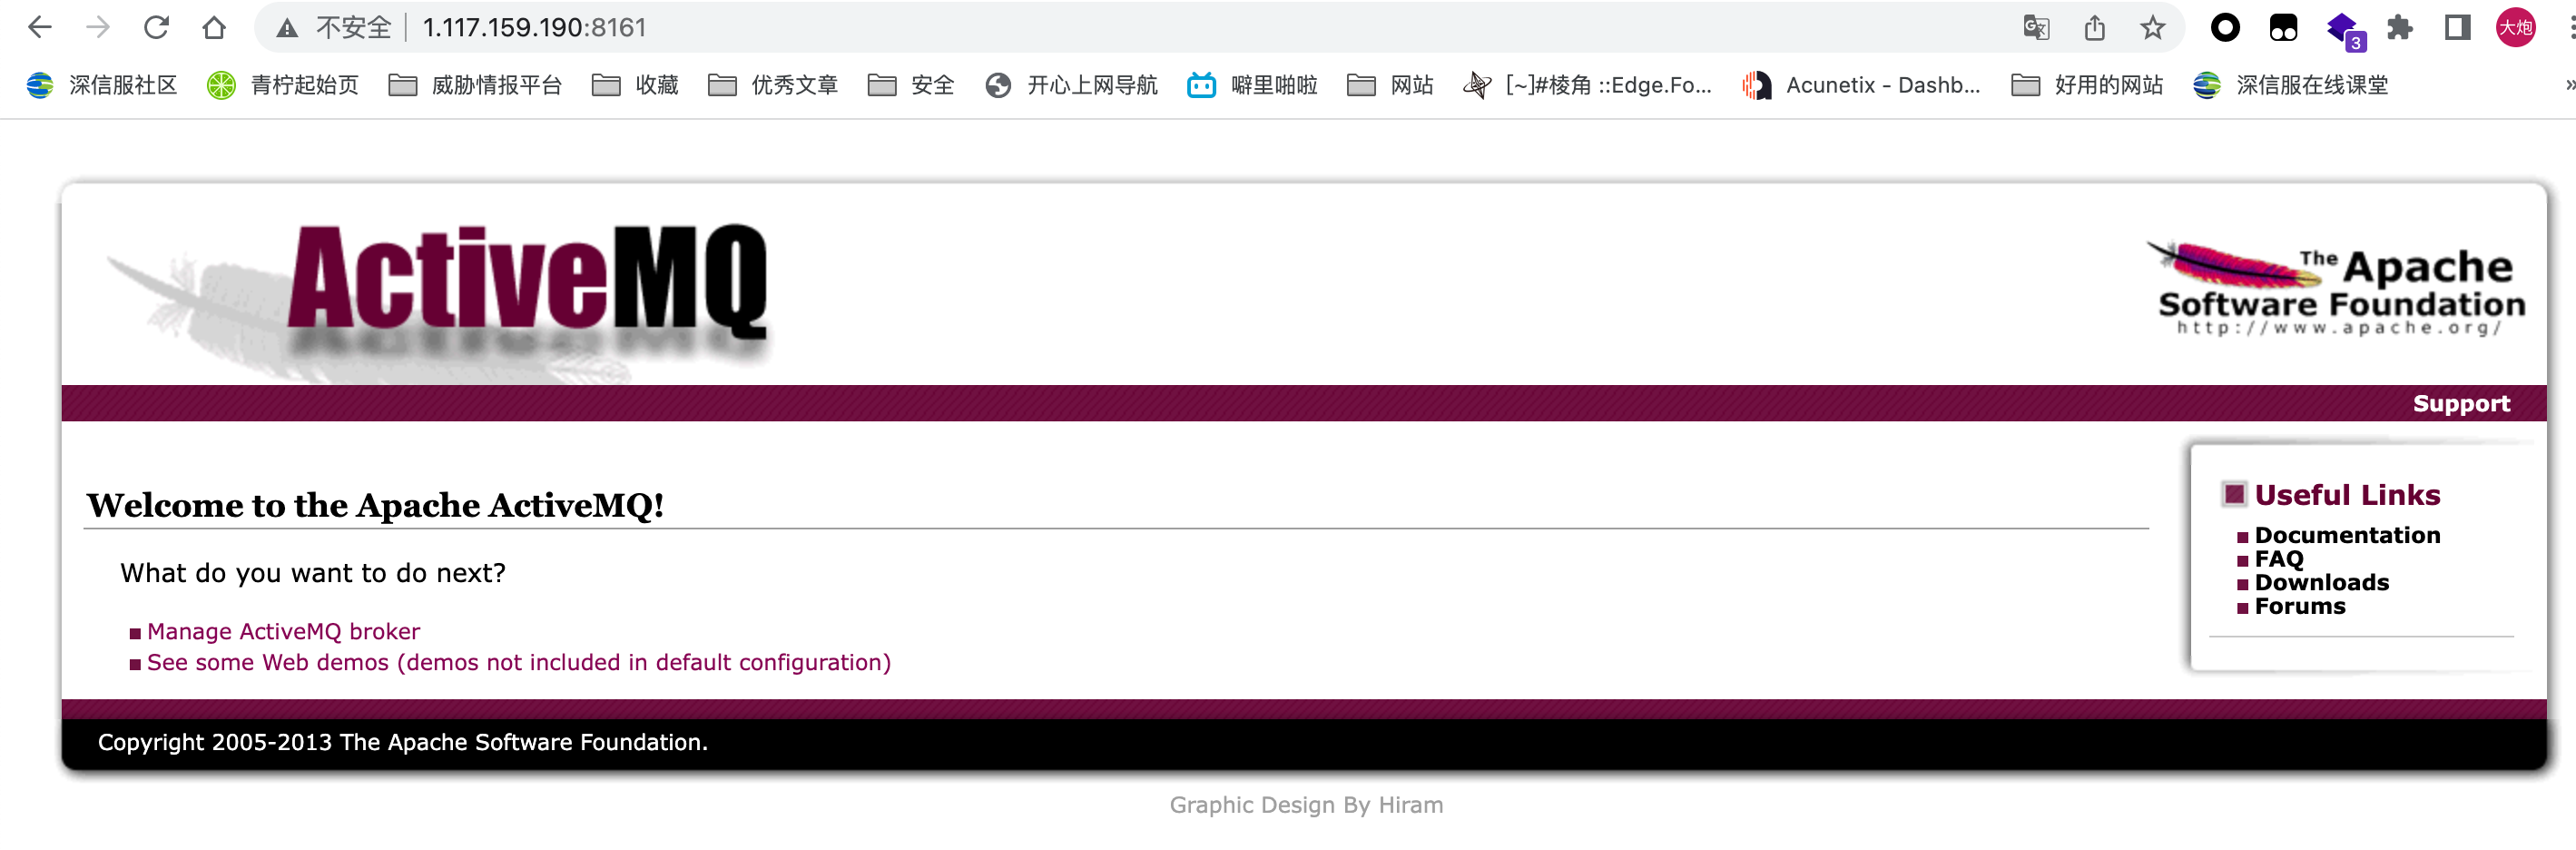The image size is (2576, 850).
Task: Open the 深信服在线课堂 bookmark
Action: (2290, 85)
